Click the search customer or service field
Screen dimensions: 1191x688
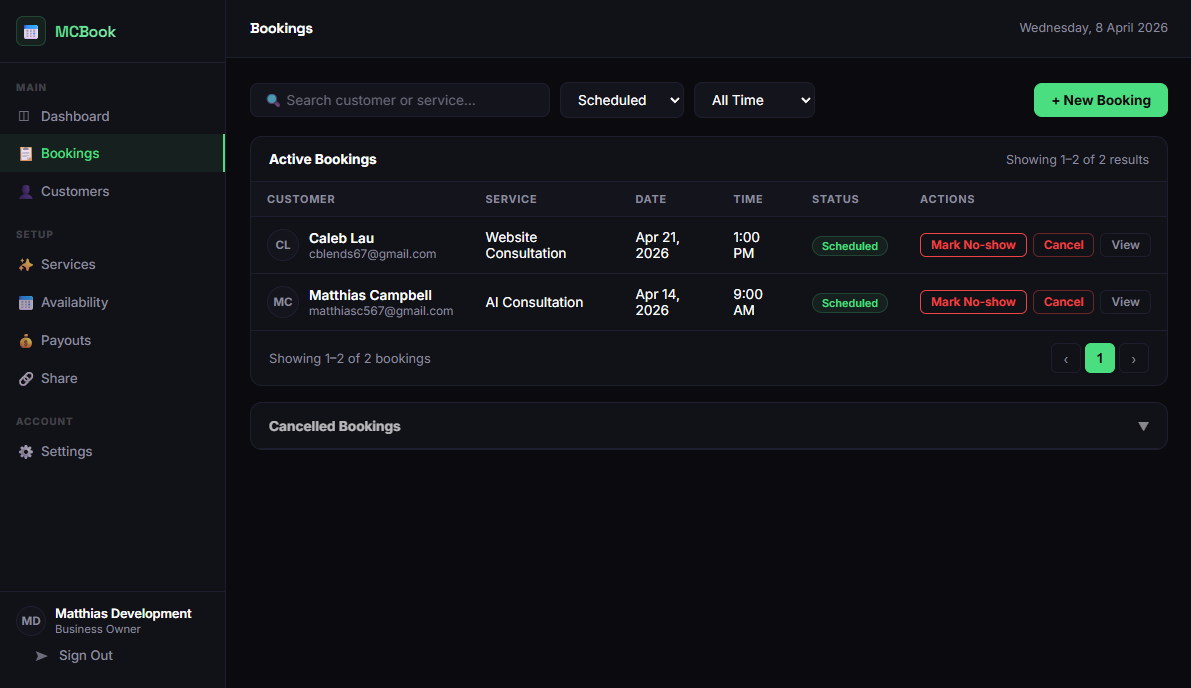click(x=400, y=100)
